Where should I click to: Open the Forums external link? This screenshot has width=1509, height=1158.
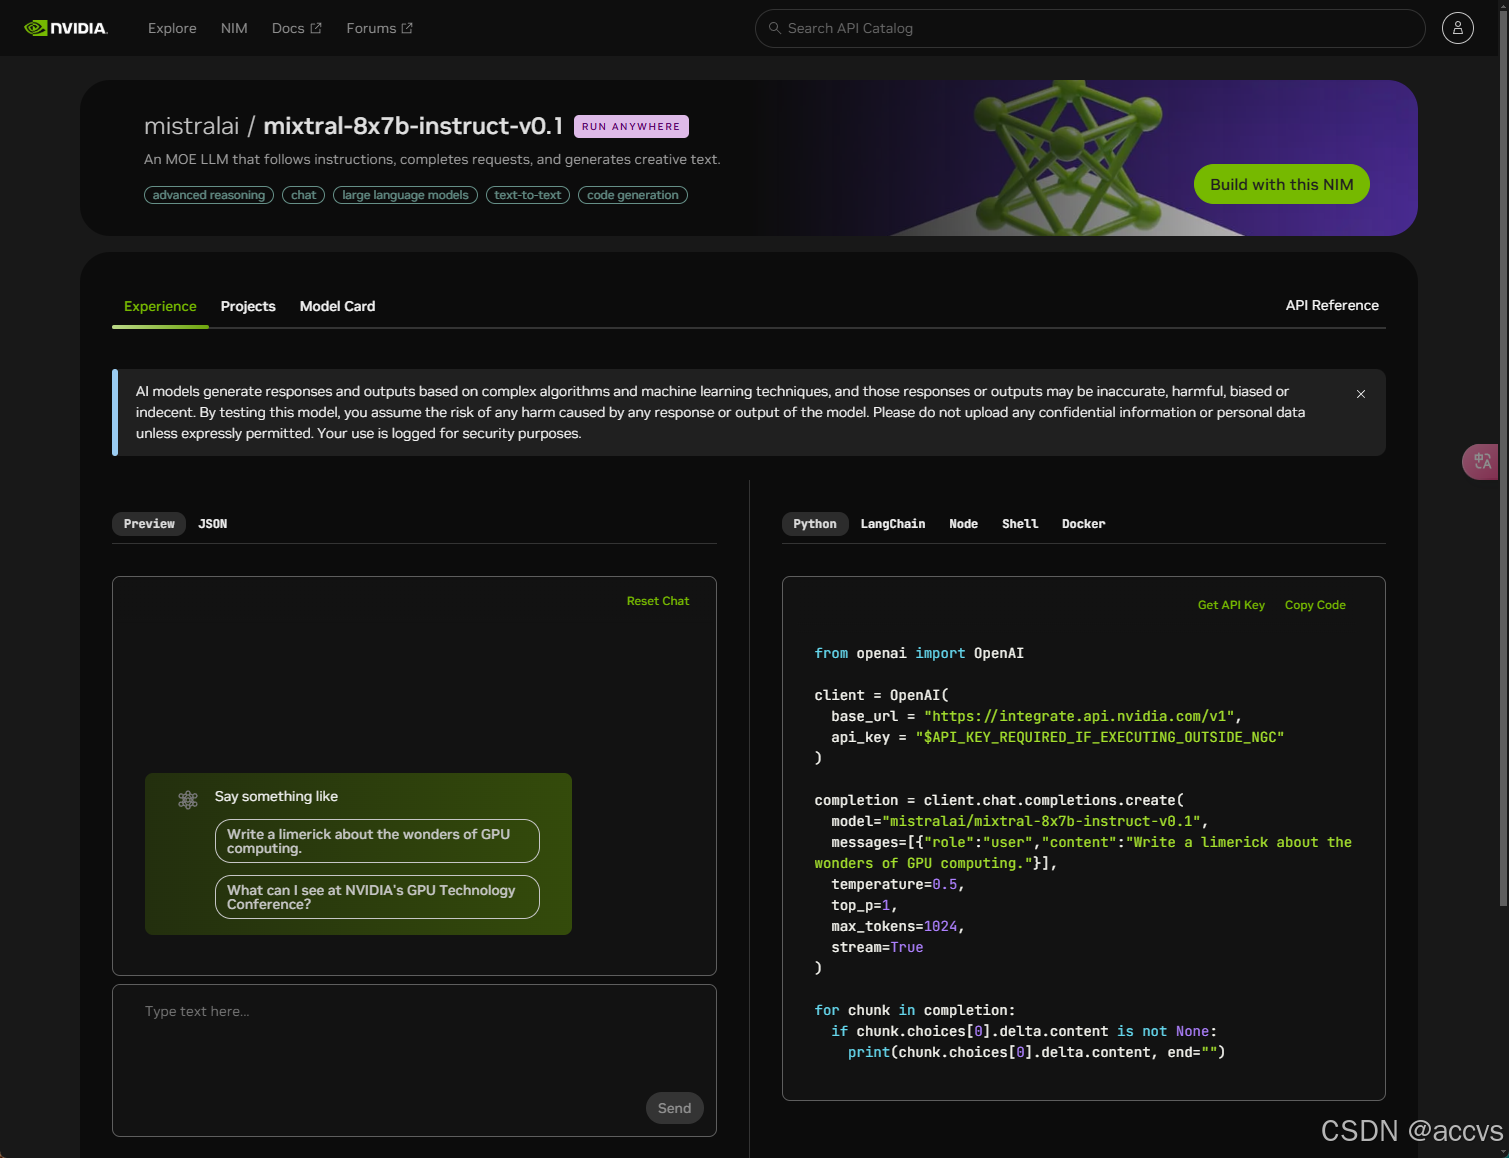(x=380, y=28)
